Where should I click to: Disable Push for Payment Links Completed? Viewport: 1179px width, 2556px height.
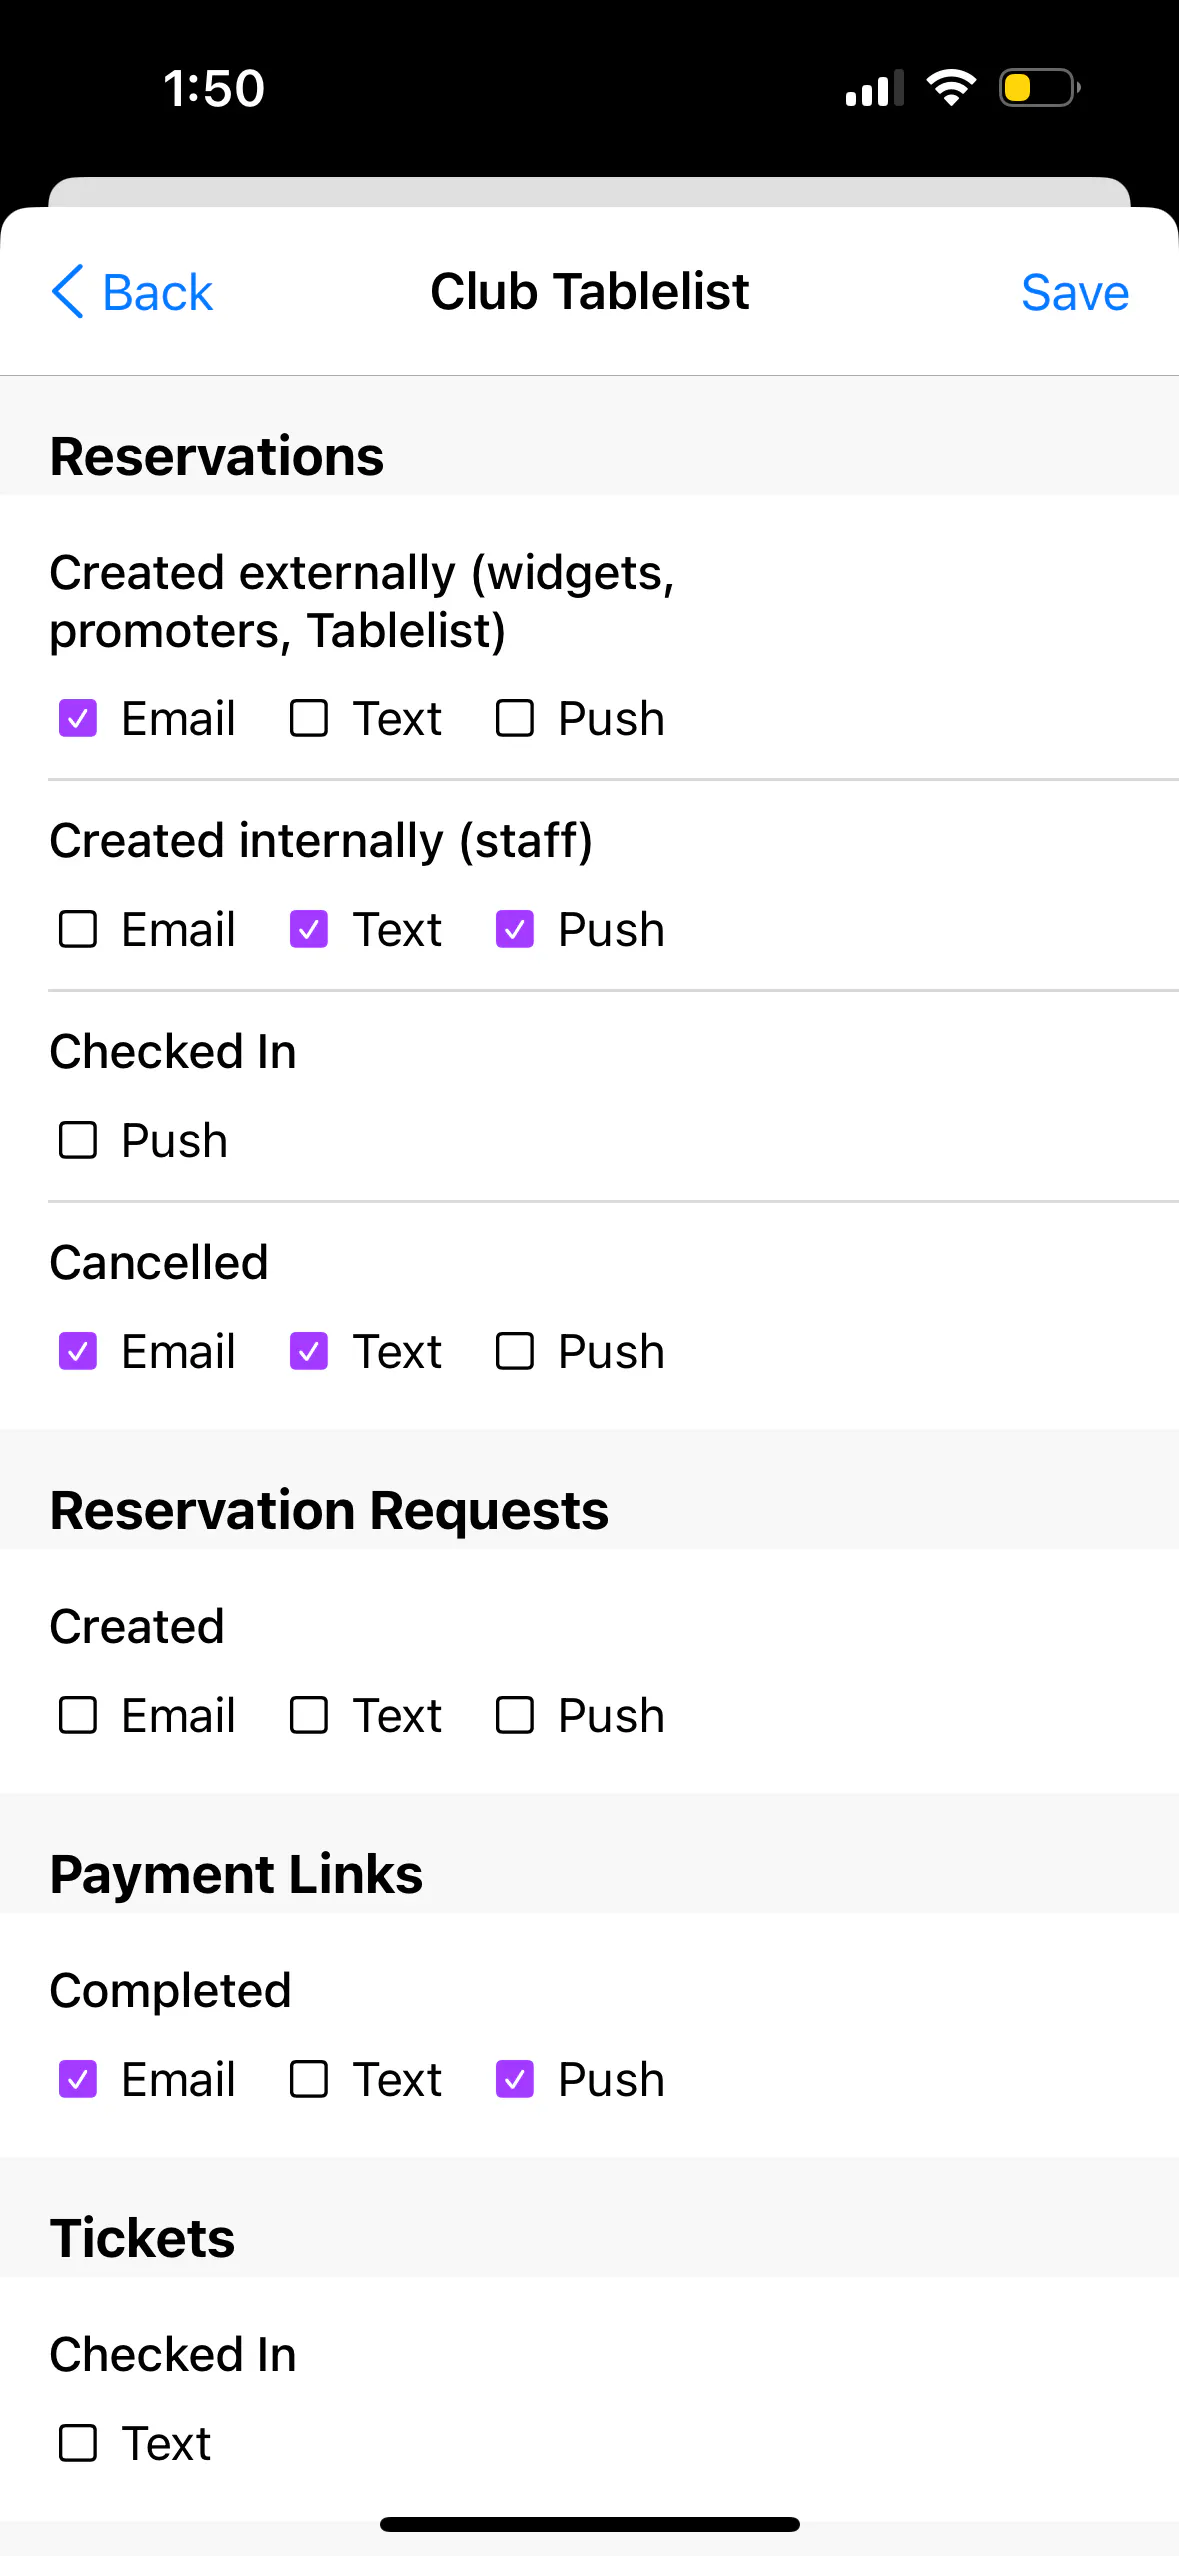(x=515, y=2079)
